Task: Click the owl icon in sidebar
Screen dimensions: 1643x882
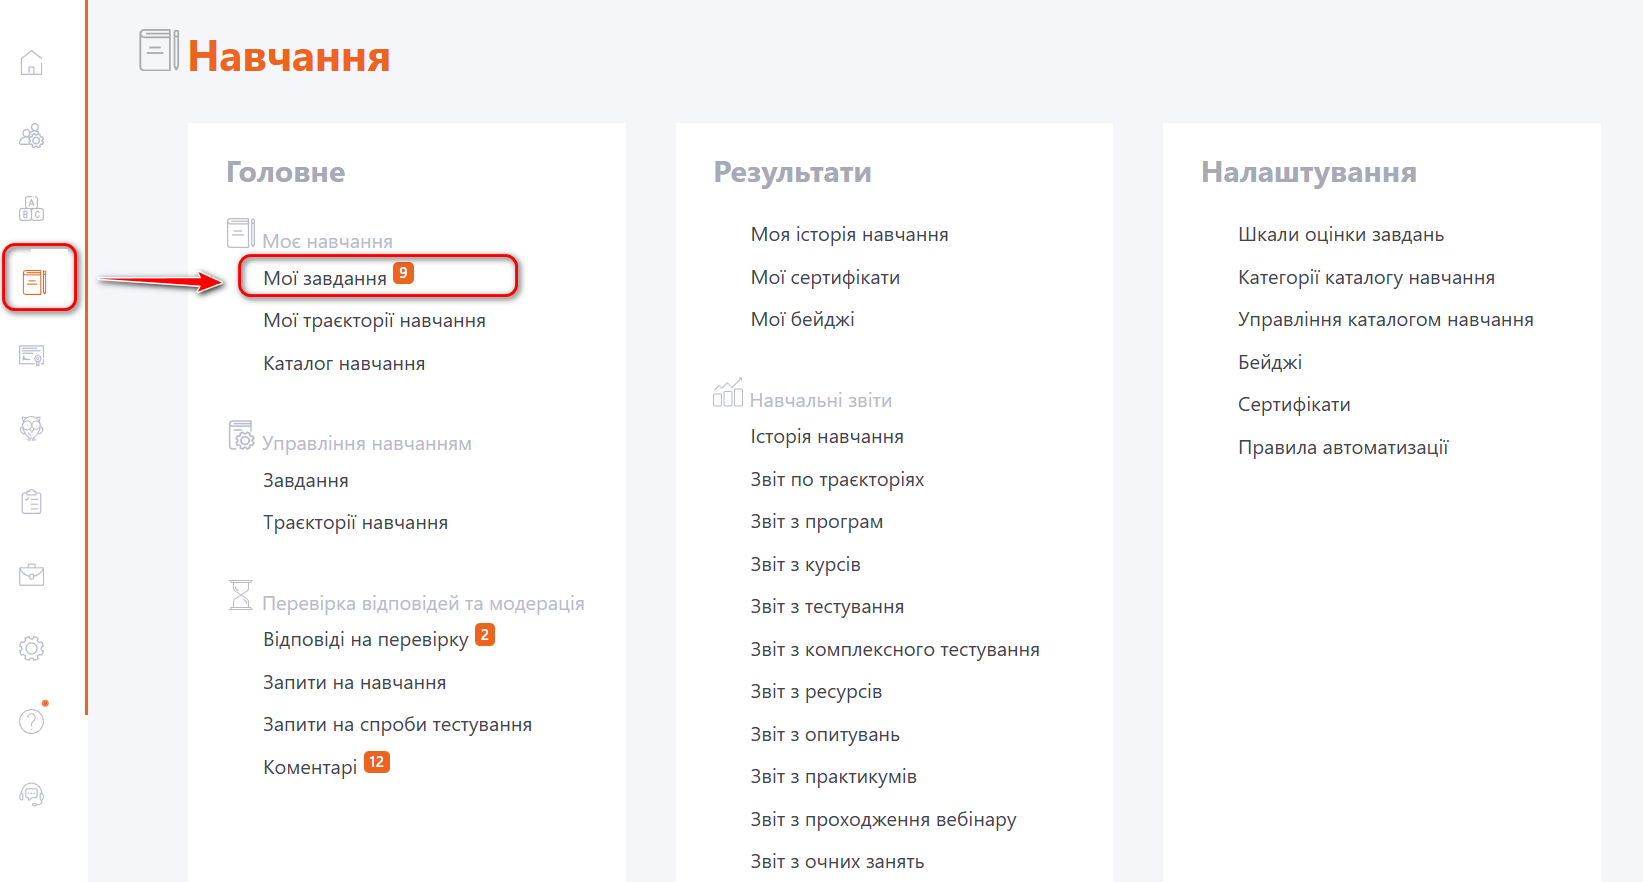Action: pos(32,429)
